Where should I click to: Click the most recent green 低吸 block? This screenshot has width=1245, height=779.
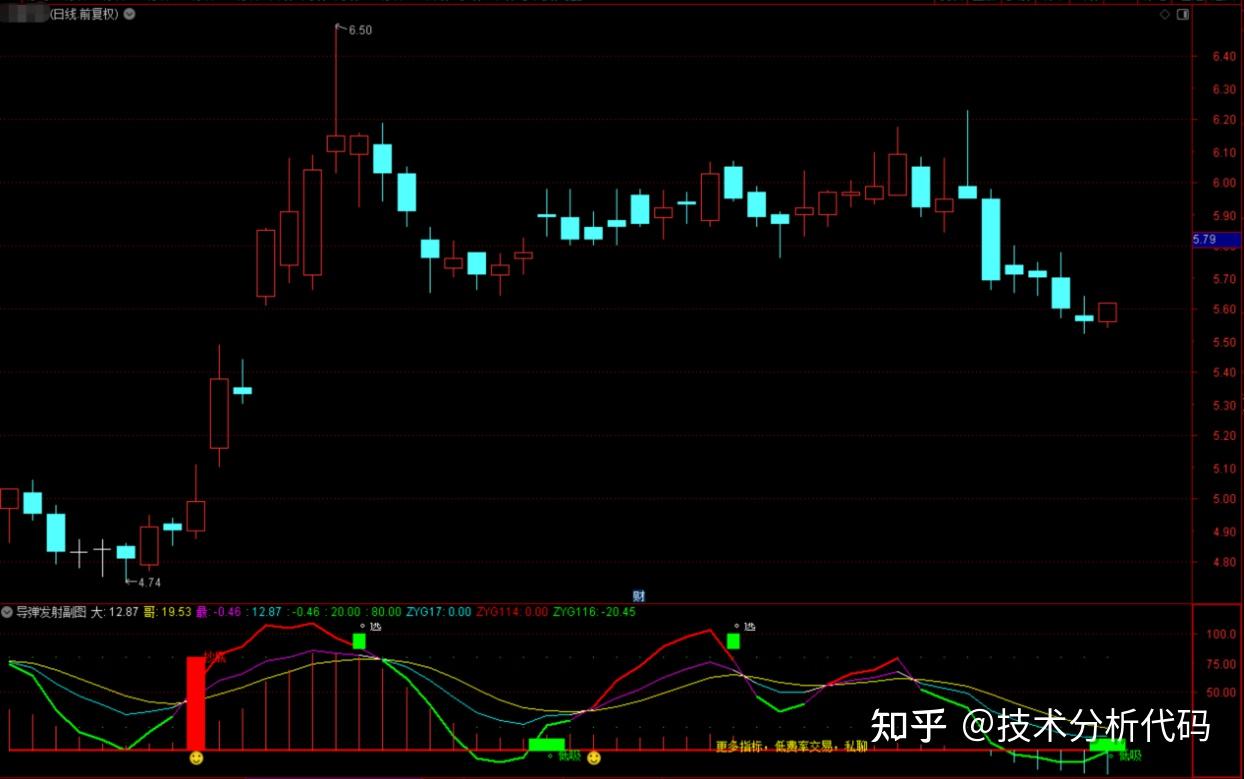(1108, 744)
